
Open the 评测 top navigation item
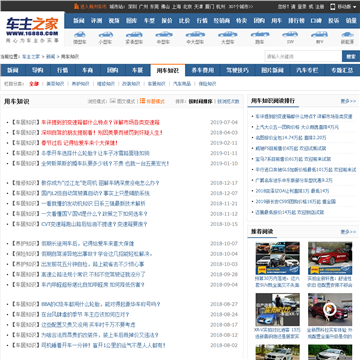click(96, 21)
